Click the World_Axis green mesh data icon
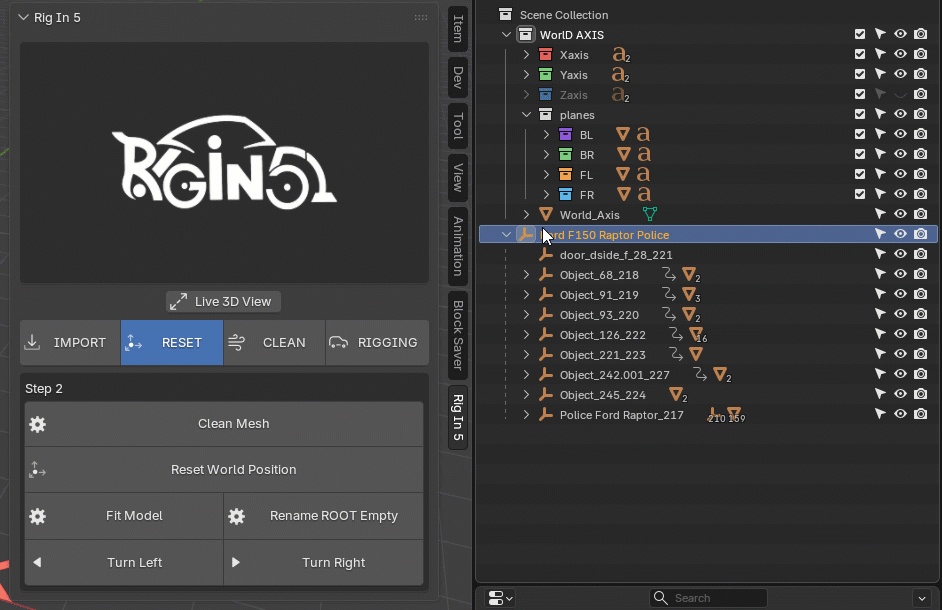Image resolution: width=942 pixels, height=610 pixels. tap(649, 214)
